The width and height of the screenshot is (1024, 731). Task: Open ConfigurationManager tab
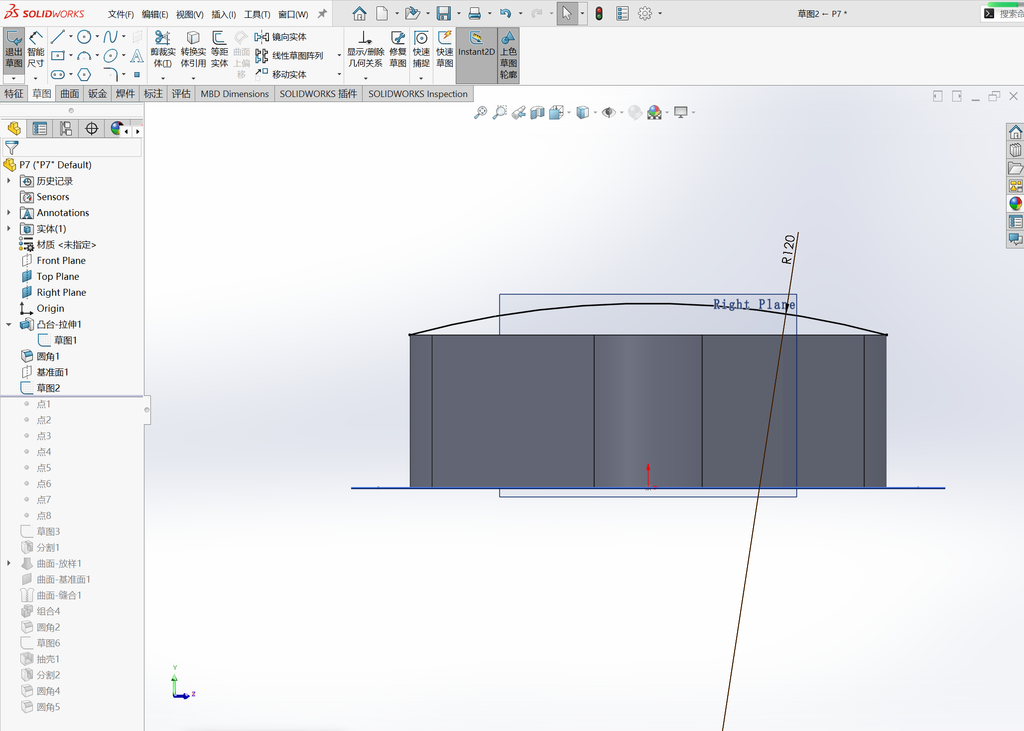point(66,129)
